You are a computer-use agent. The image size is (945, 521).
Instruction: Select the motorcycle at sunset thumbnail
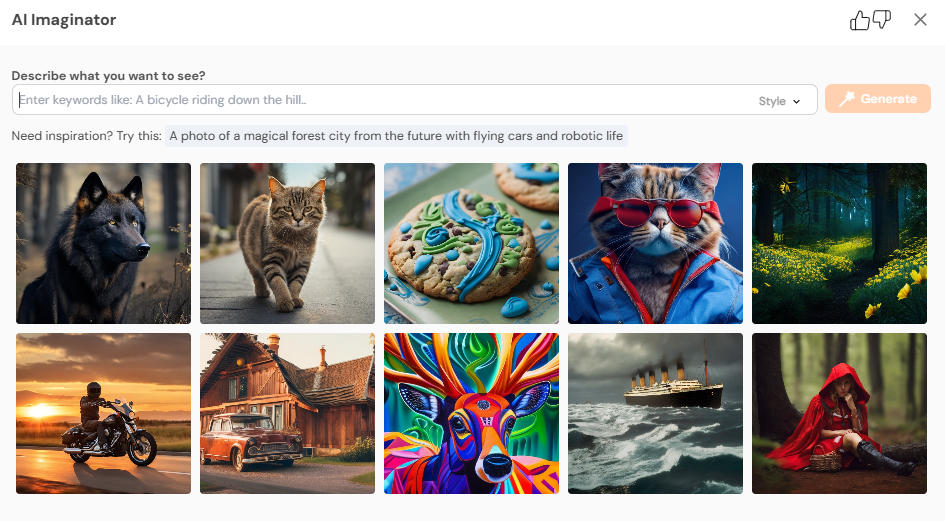[104, 414]
